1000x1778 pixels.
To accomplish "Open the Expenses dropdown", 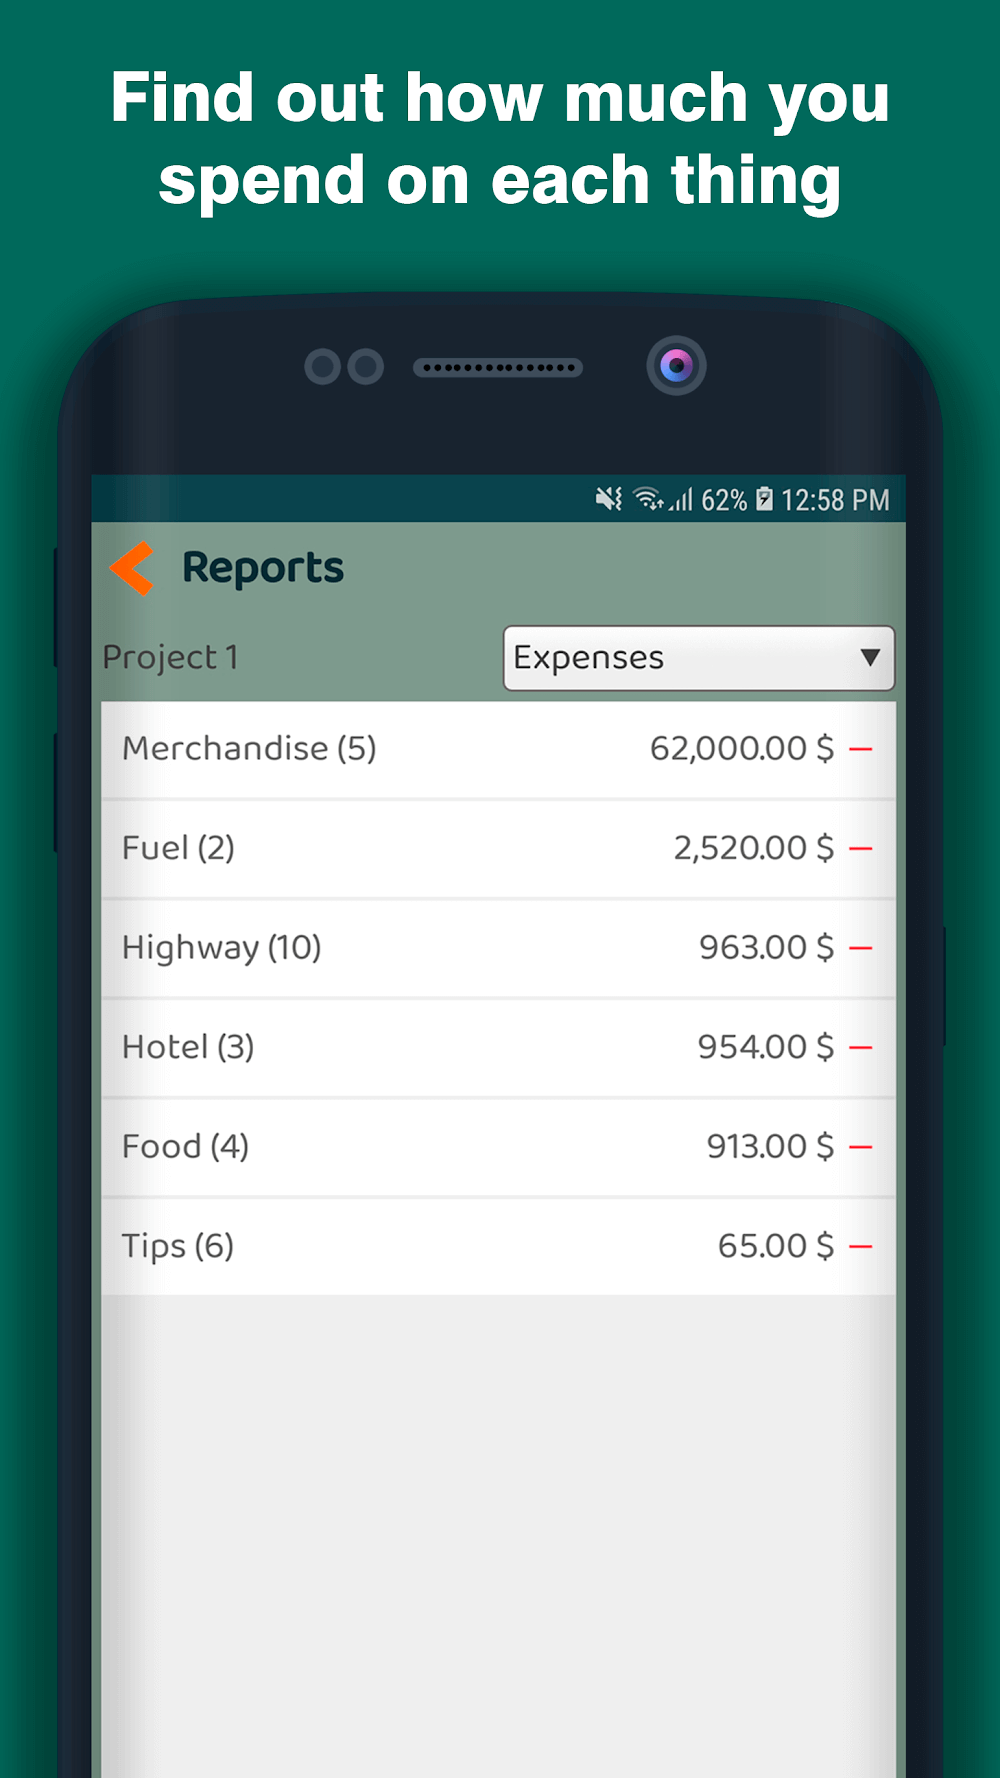I will pyautogui.click(x=680, y=658).
